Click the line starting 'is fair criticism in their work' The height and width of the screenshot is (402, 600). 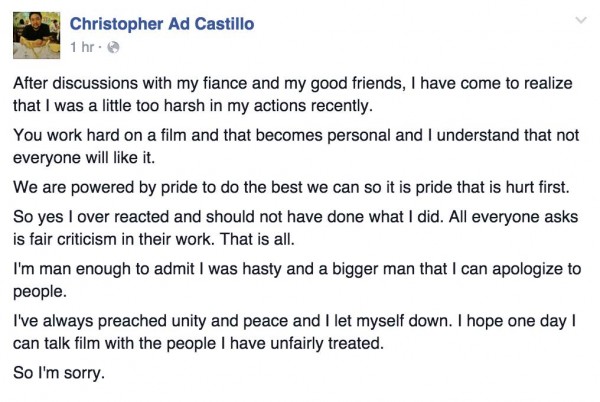(x=154, y=239)
